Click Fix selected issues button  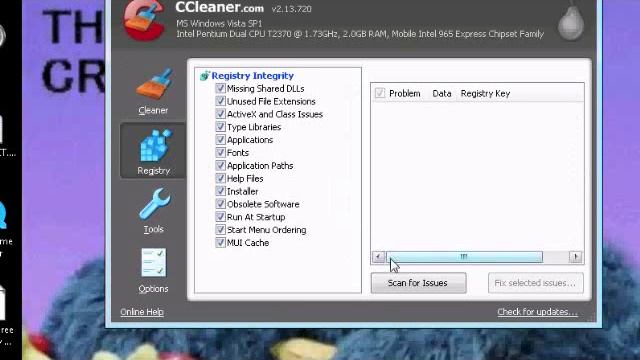pos(536,283)
